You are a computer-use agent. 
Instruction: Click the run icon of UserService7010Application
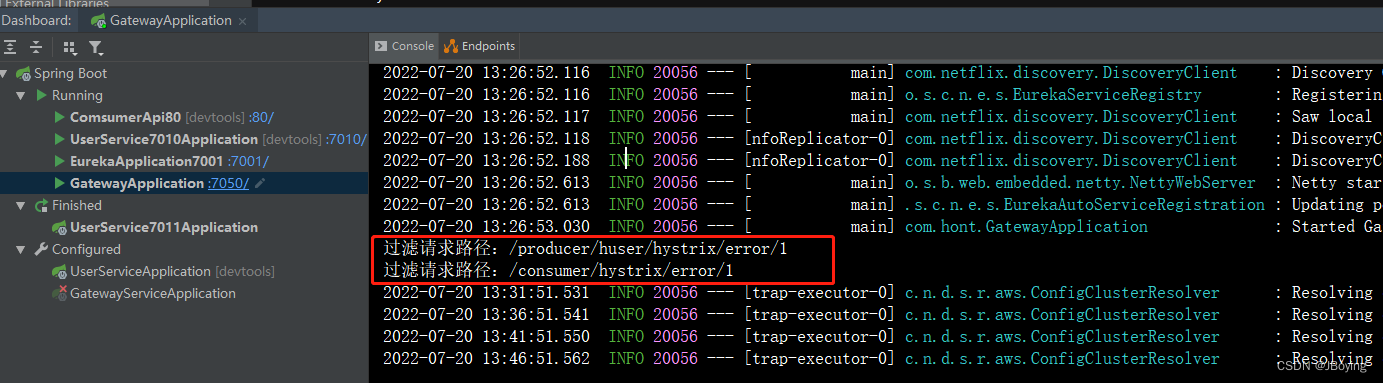click(60, 139)
